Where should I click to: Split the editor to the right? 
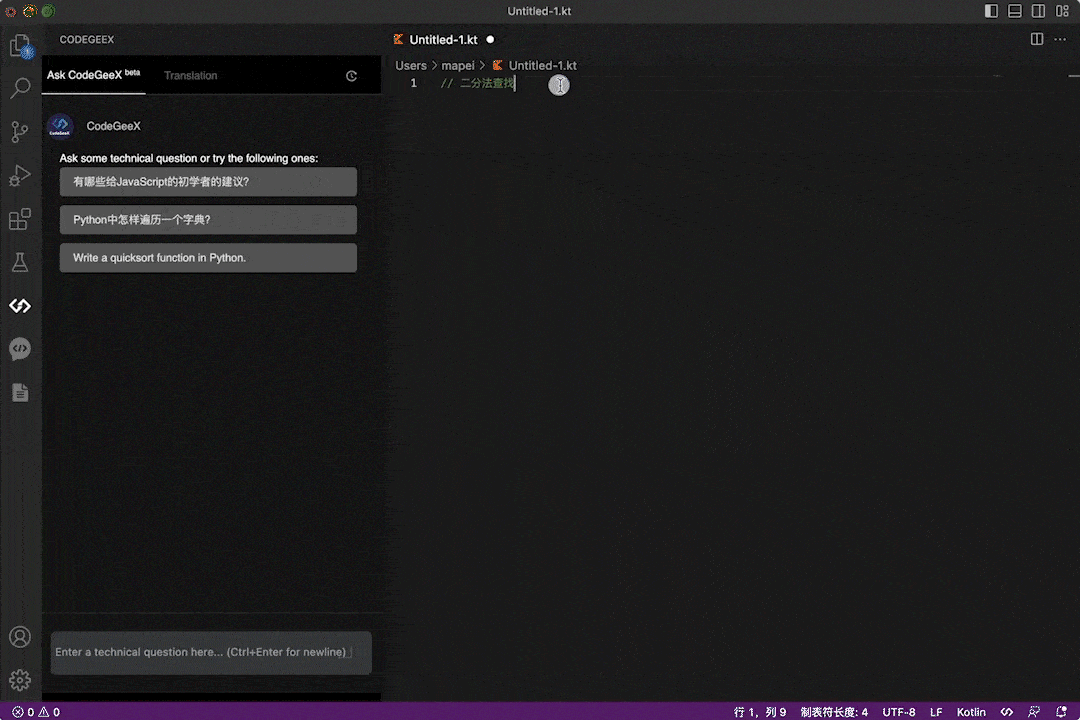coord(1037,39)
